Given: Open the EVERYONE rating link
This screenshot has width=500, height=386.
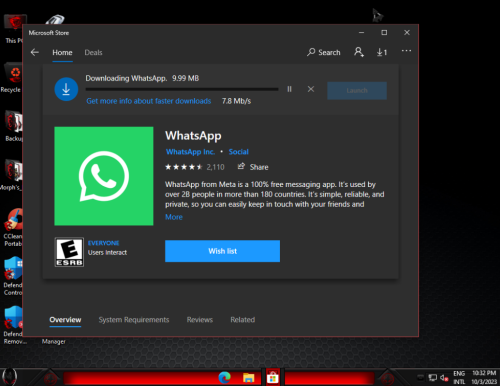Looking at the screenshot, I should [x=103, y=243].
